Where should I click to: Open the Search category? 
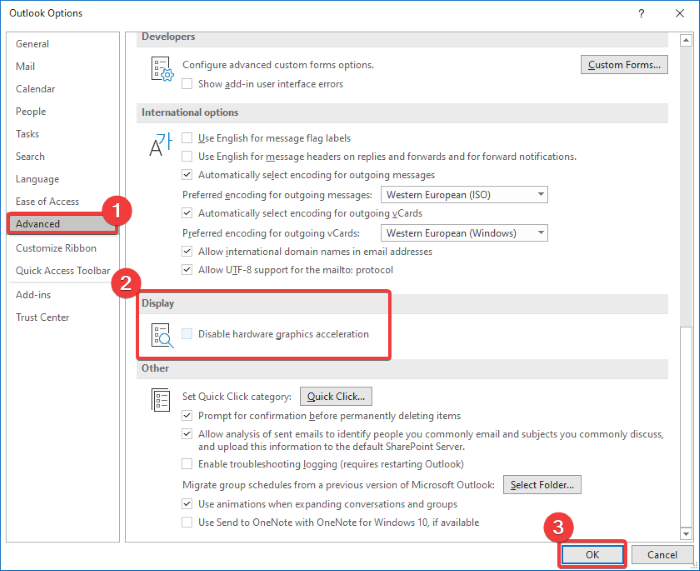click(63, 156)
